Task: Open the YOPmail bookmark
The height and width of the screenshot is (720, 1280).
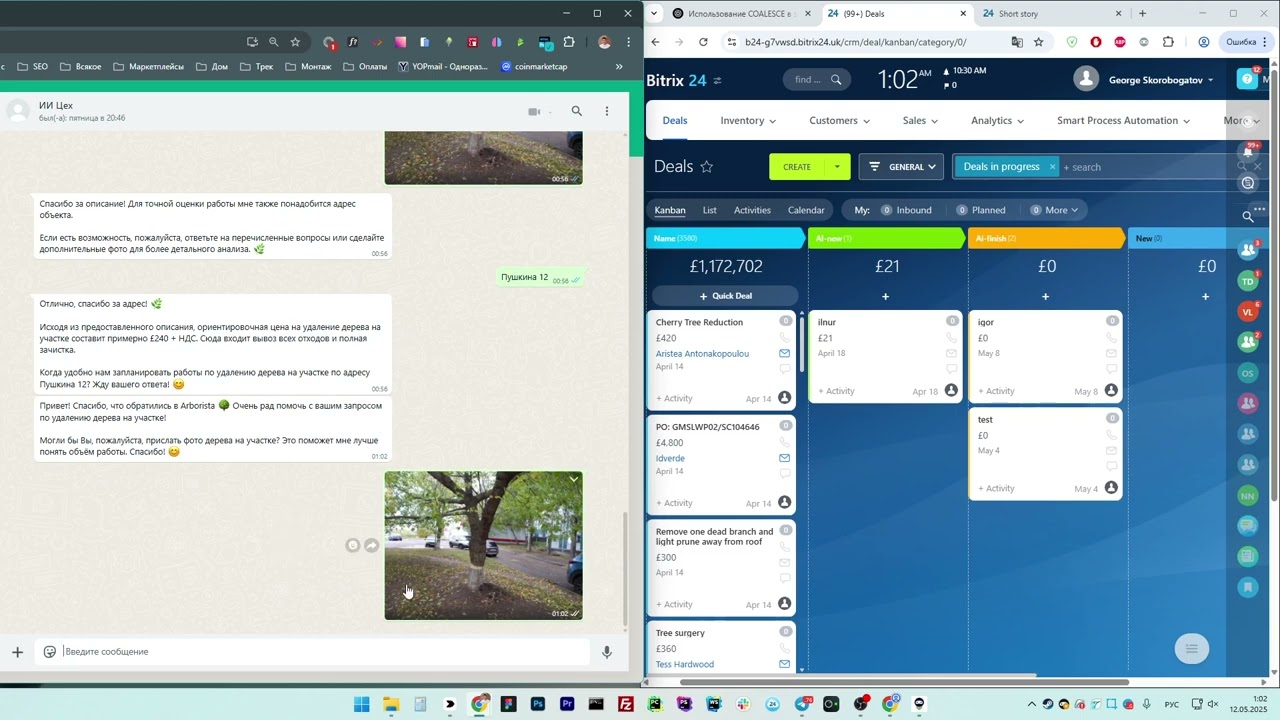Action: point(442,67)
